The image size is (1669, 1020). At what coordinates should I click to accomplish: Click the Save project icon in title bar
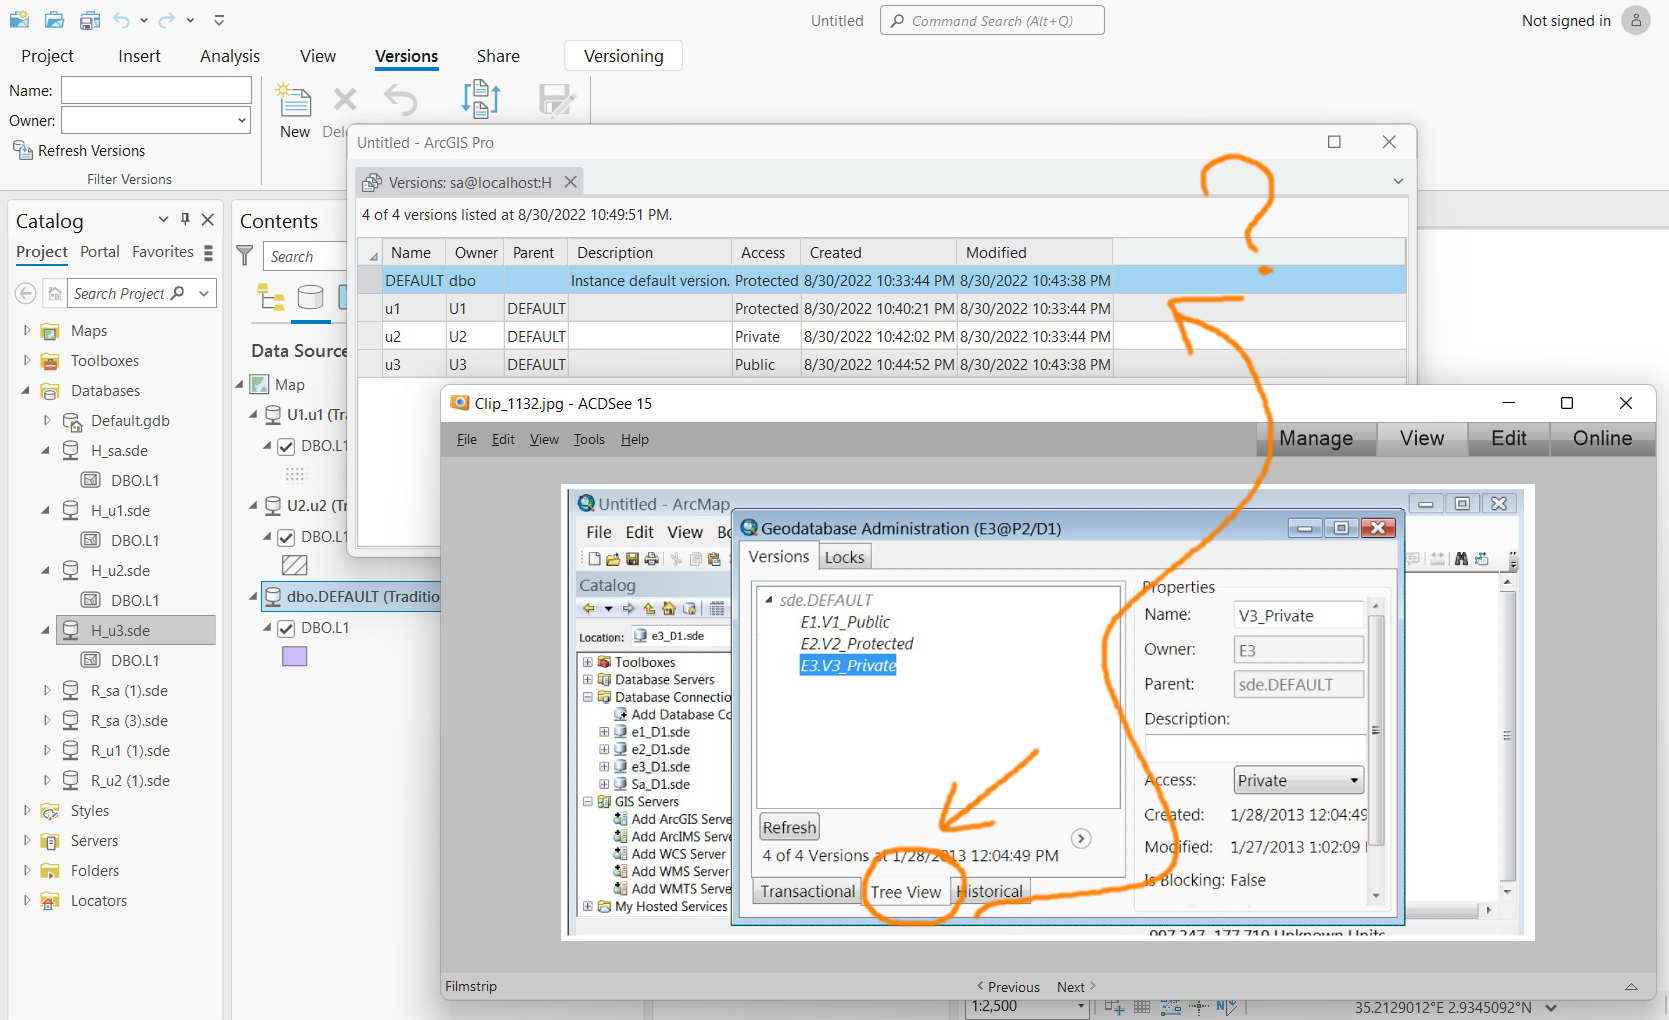(x=89, y=20)
